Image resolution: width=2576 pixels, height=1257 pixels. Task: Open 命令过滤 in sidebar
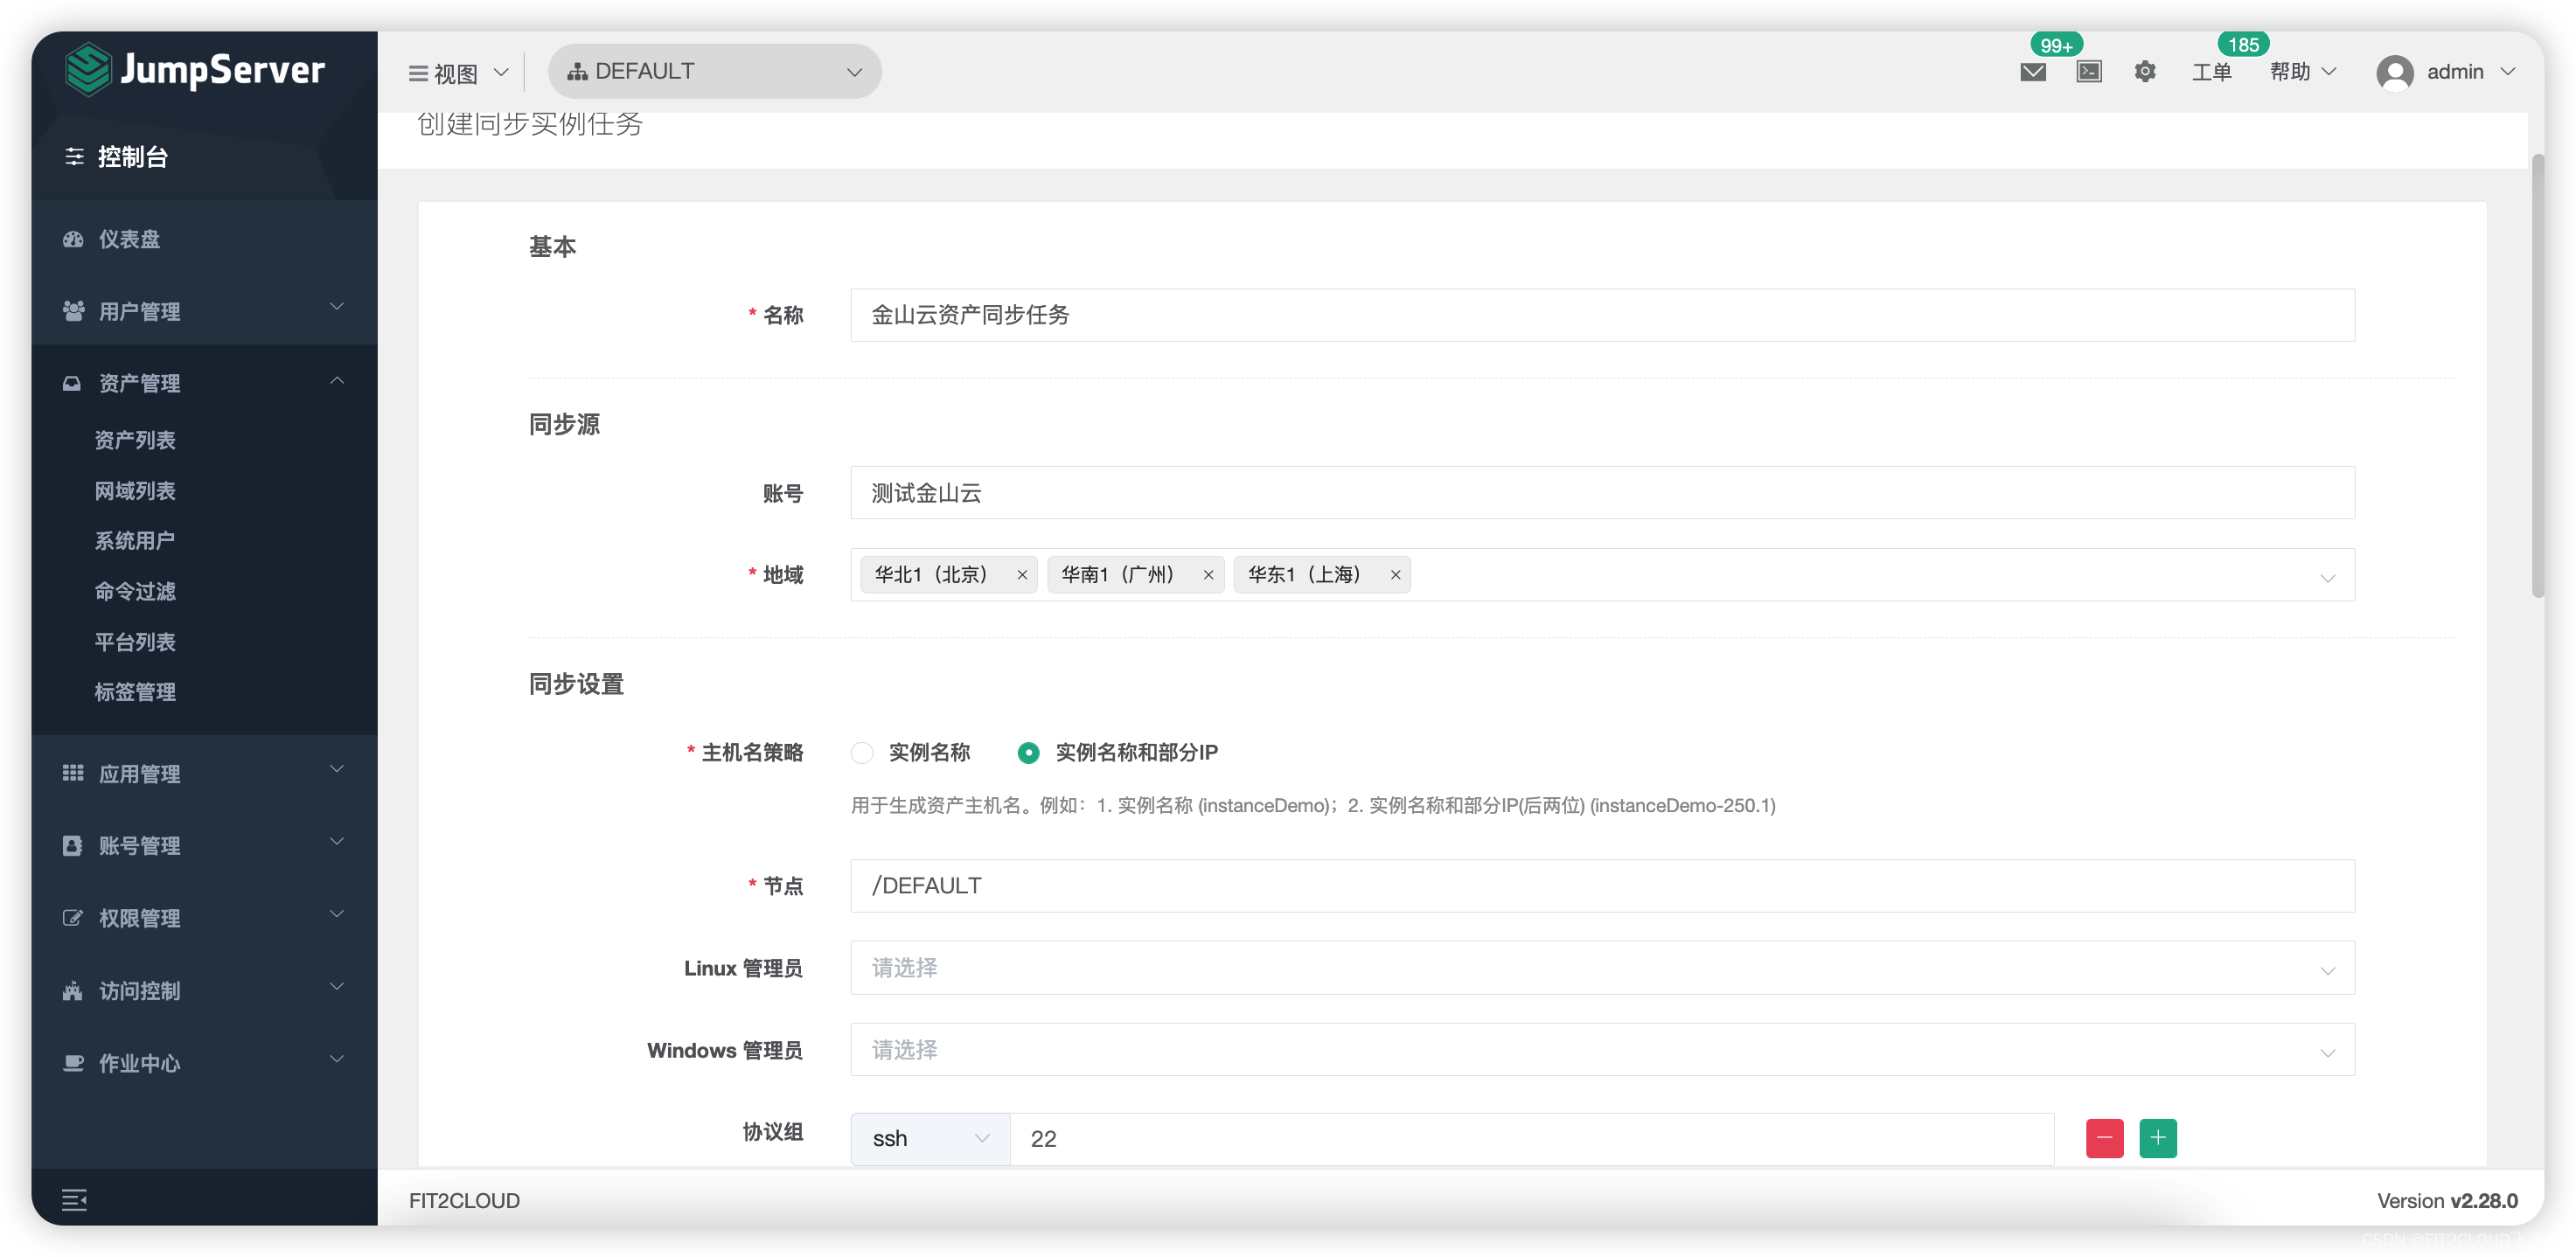134,591
